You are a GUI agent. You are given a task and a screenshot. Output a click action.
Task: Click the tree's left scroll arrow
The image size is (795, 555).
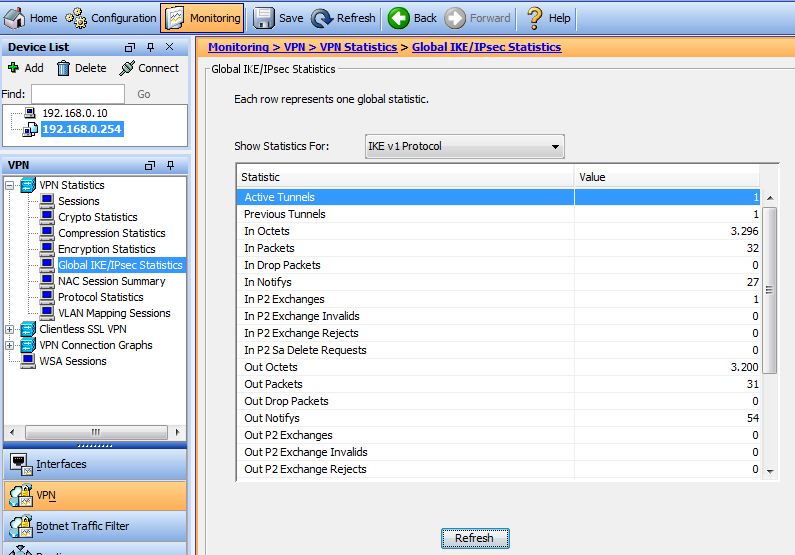click(13, 432)
